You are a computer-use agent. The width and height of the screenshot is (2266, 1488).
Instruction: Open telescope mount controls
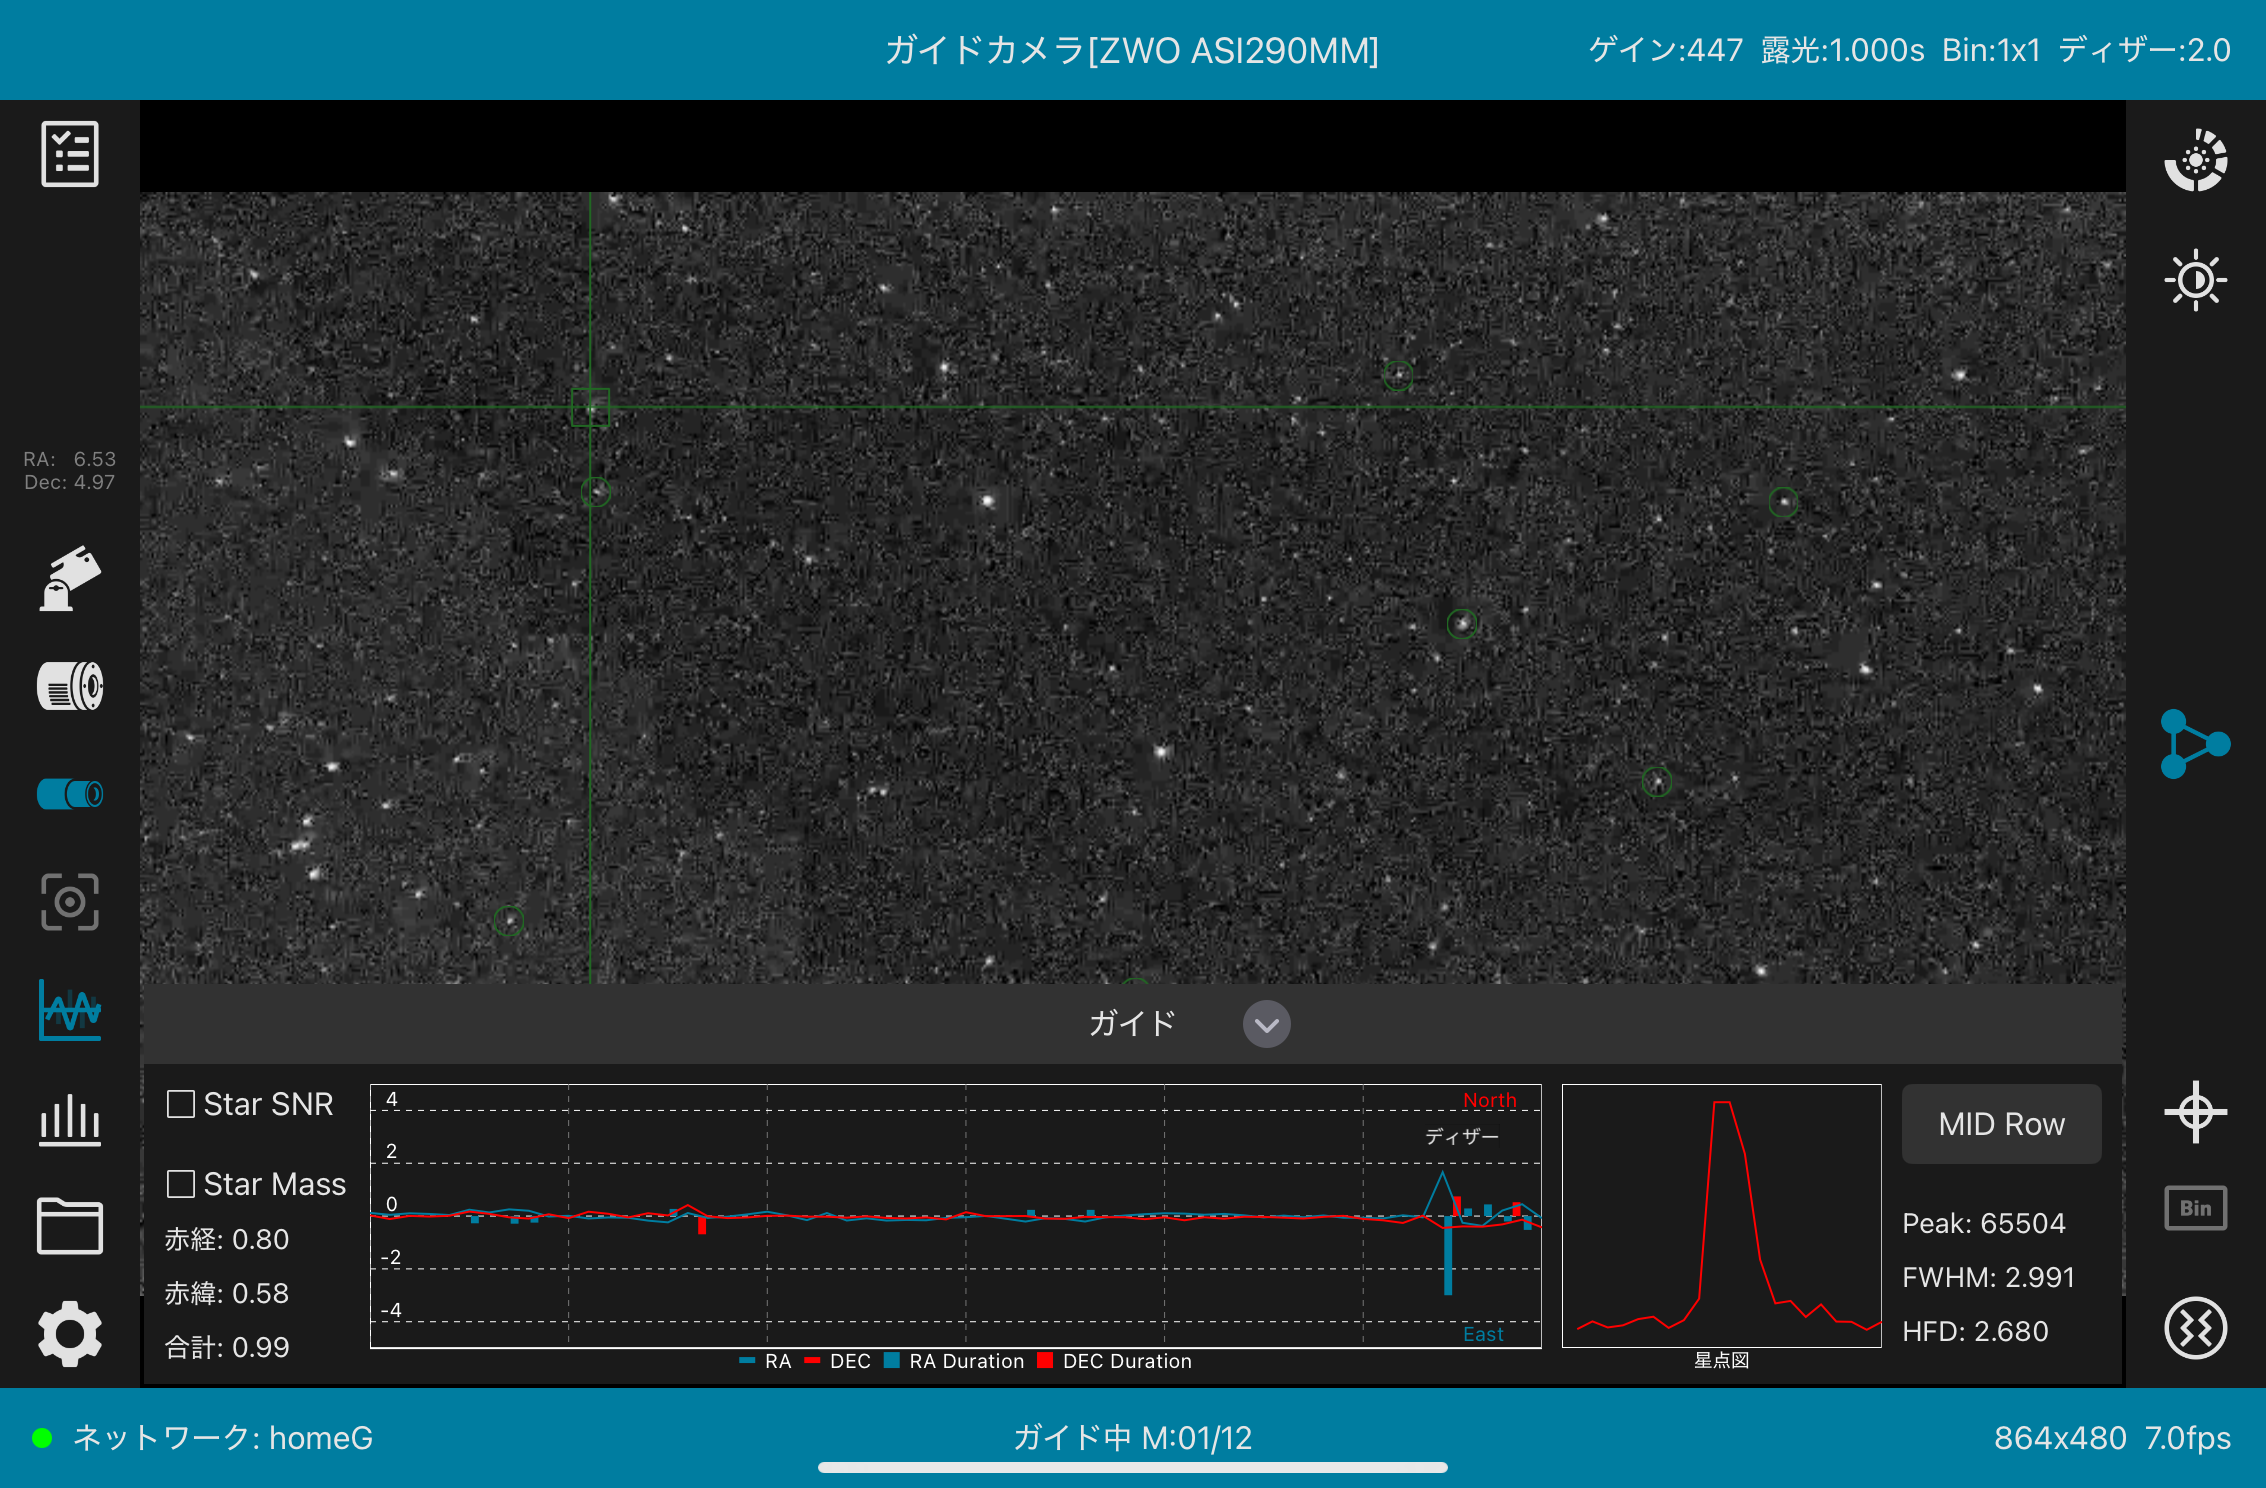70,578
